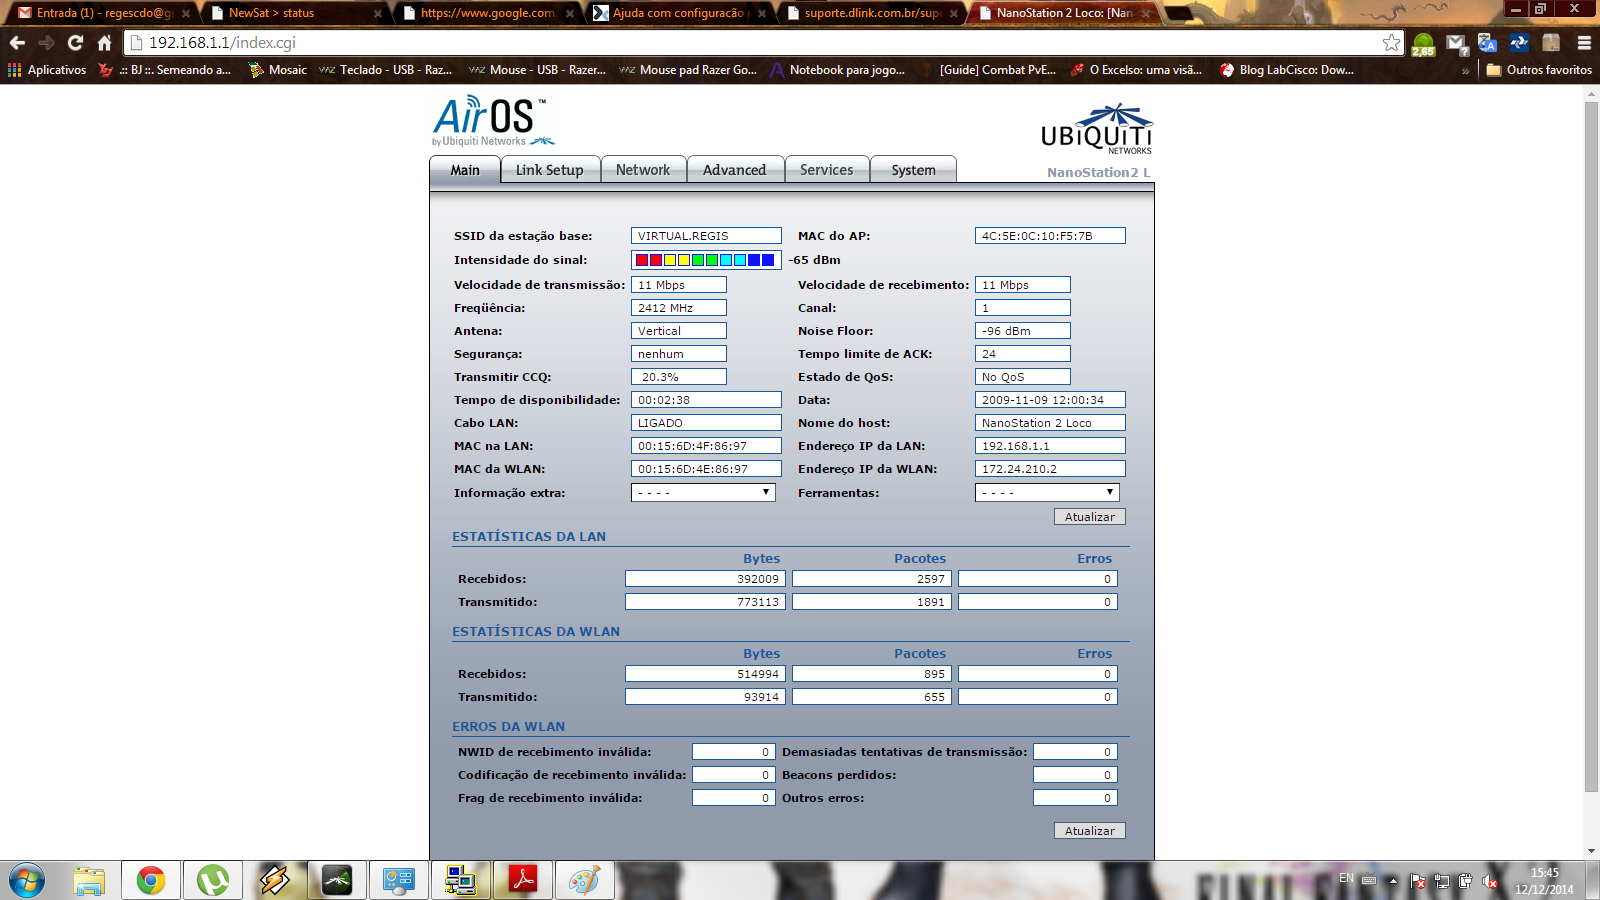Bookmark this page with the star icon

[x=1391, y=43]
